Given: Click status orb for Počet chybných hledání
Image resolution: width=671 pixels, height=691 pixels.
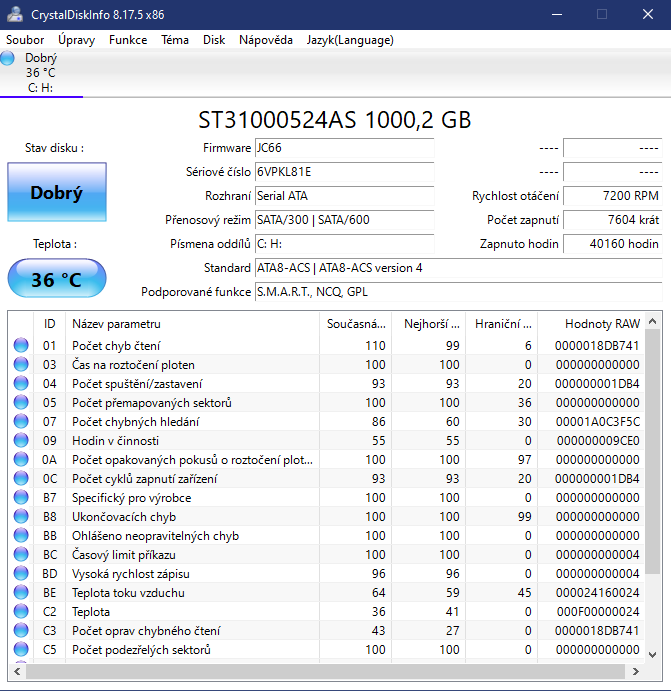Looking at the screenshot, I should point(21,421).
